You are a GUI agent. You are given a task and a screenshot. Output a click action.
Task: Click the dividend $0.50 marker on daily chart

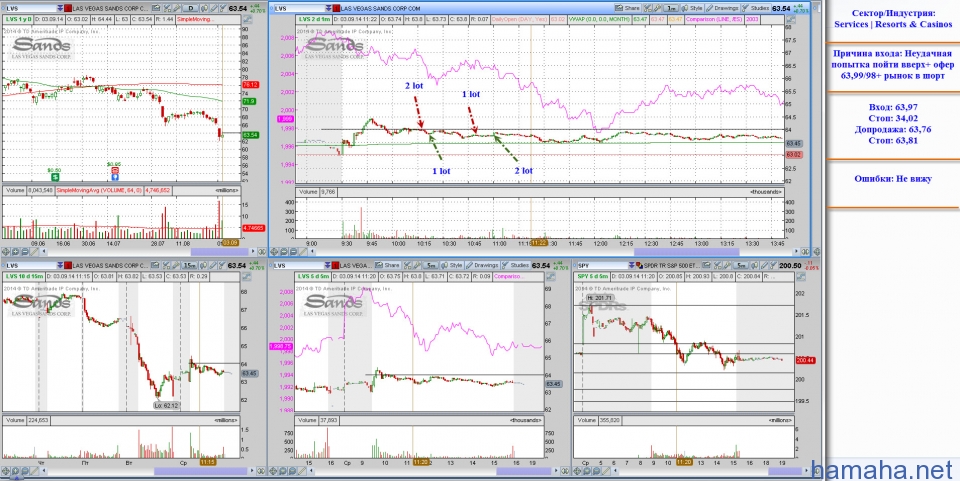(54, 177)
